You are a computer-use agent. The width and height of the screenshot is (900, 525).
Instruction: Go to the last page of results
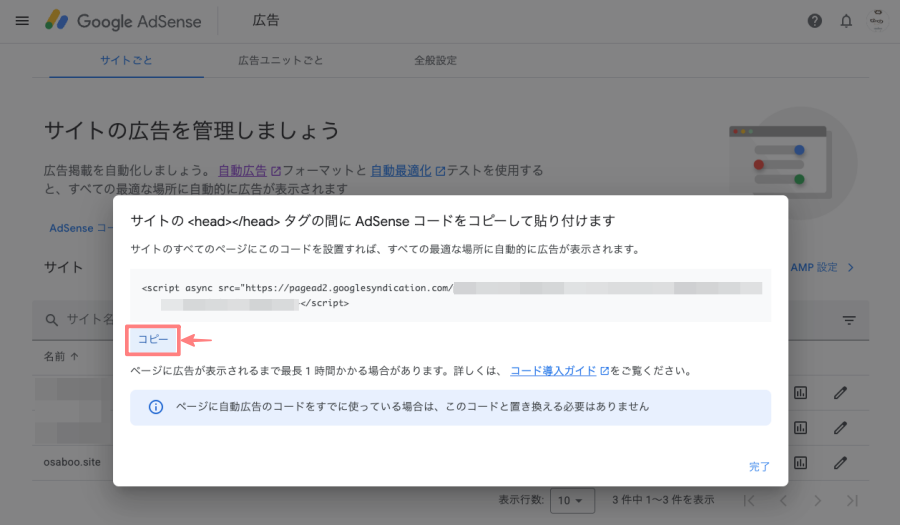point(852,500)
